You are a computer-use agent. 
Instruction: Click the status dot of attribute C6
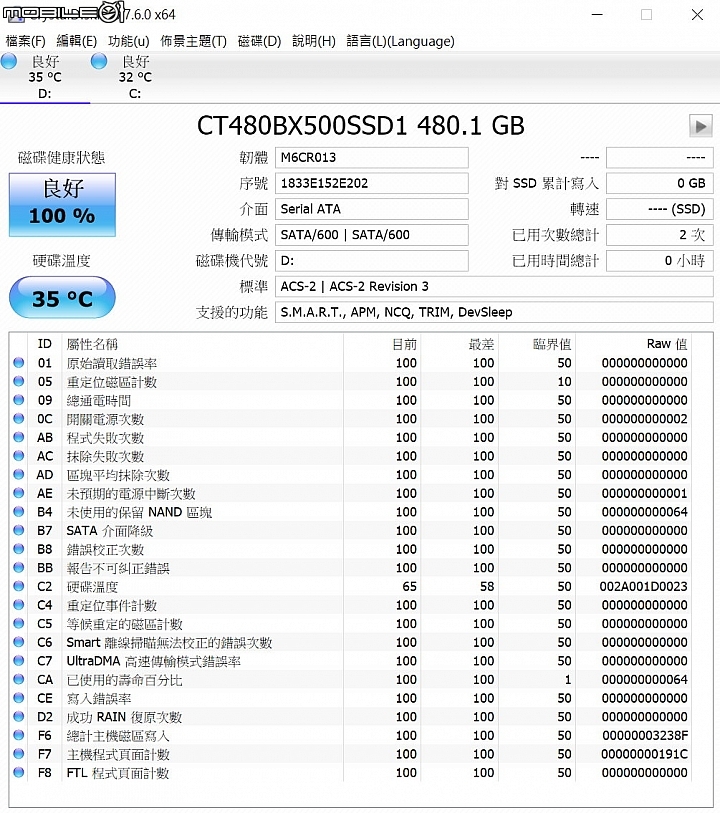click(19, 642)
